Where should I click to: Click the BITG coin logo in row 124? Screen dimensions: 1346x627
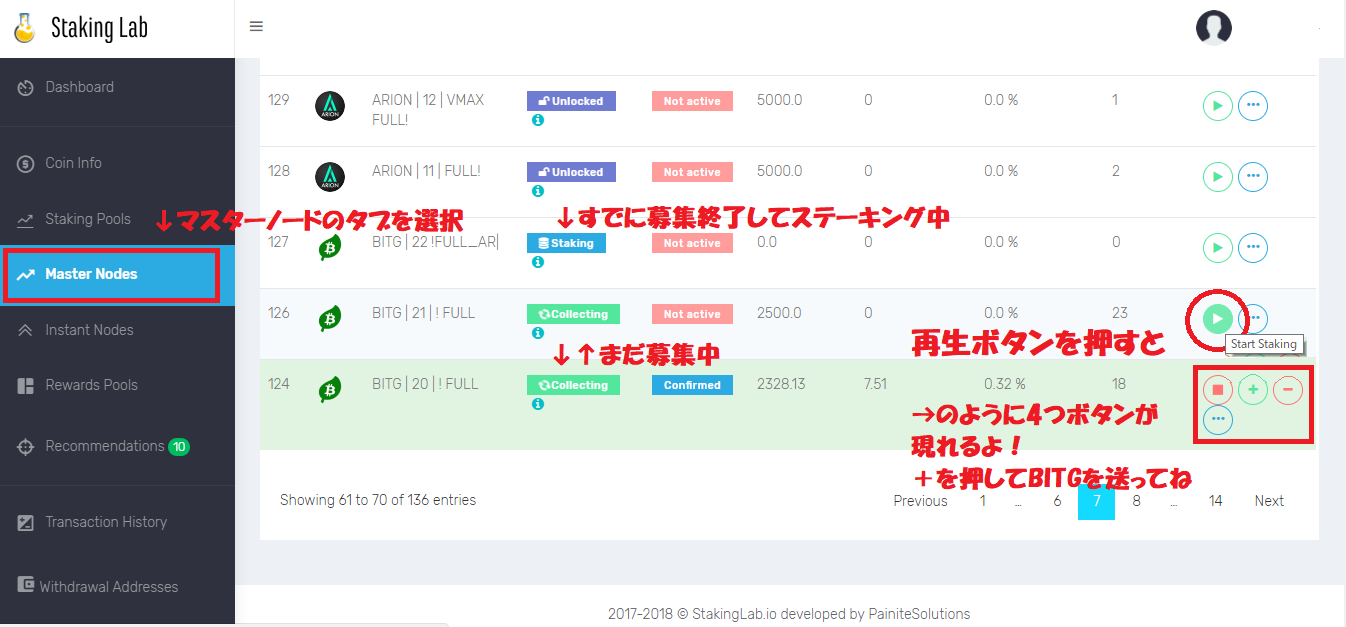[330, 389]
